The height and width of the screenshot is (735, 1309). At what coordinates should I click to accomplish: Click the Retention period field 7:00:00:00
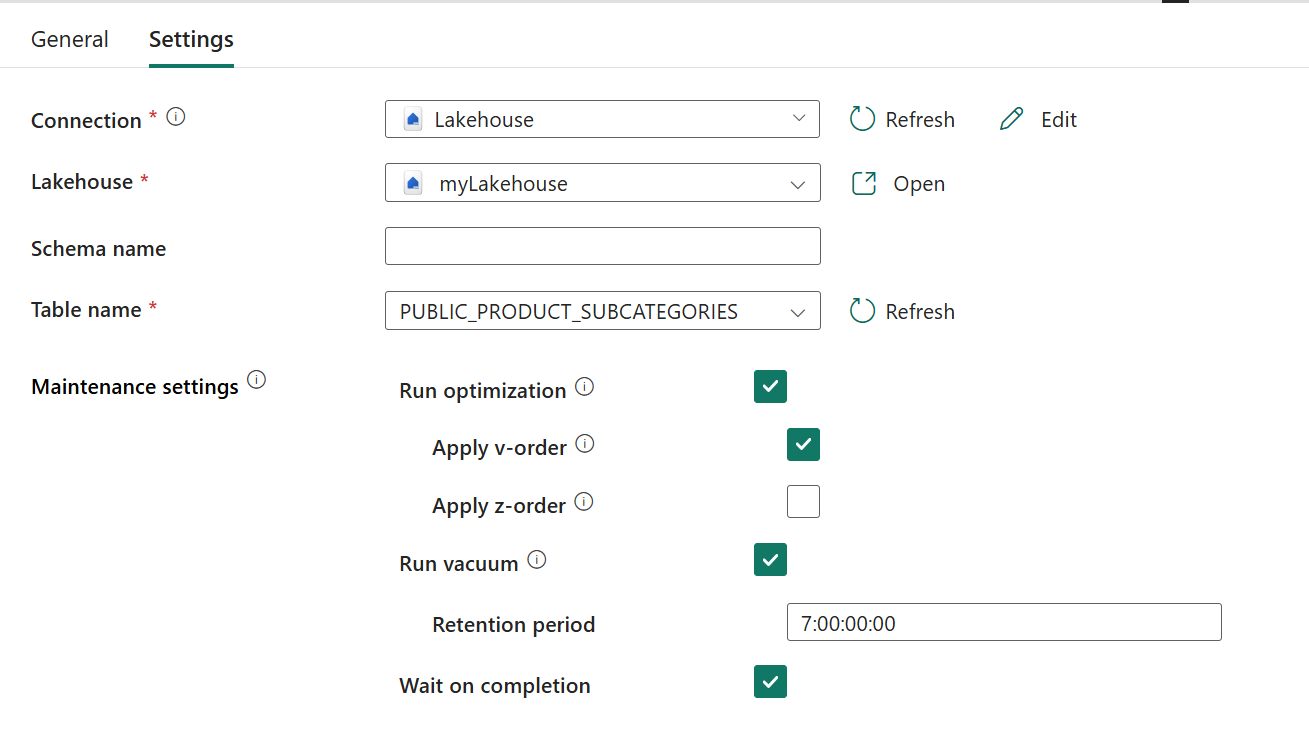pos(1004,622)
